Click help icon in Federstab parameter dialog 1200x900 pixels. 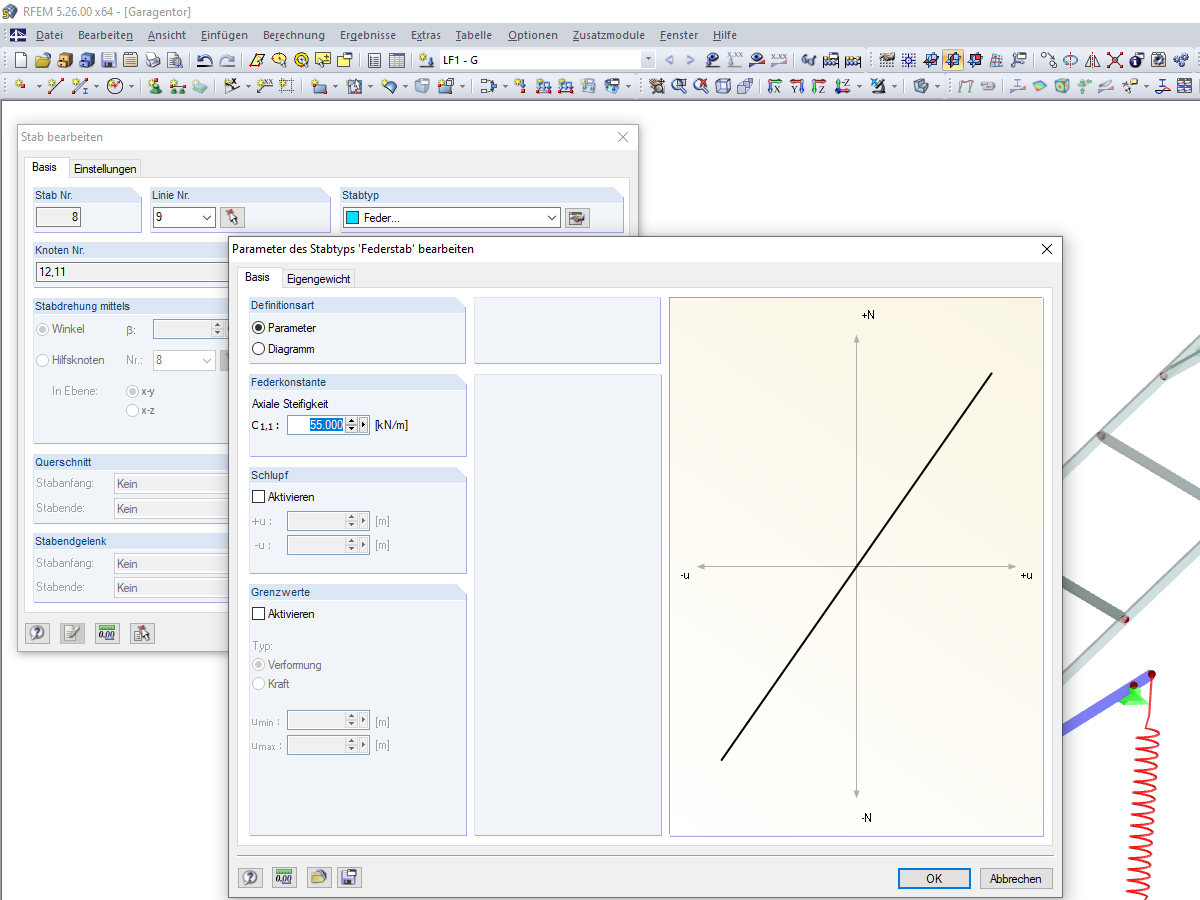pyautogui.click(x=250, y=878)
